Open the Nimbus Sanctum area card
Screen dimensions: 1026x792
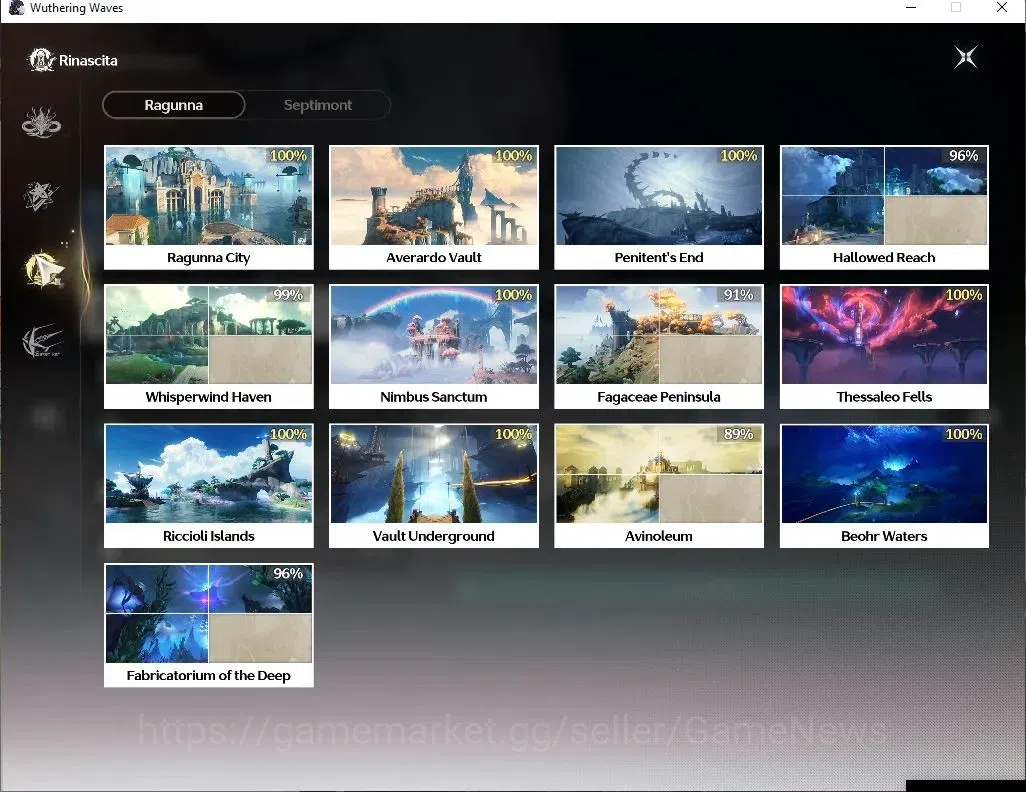click(x=434, y=346)
